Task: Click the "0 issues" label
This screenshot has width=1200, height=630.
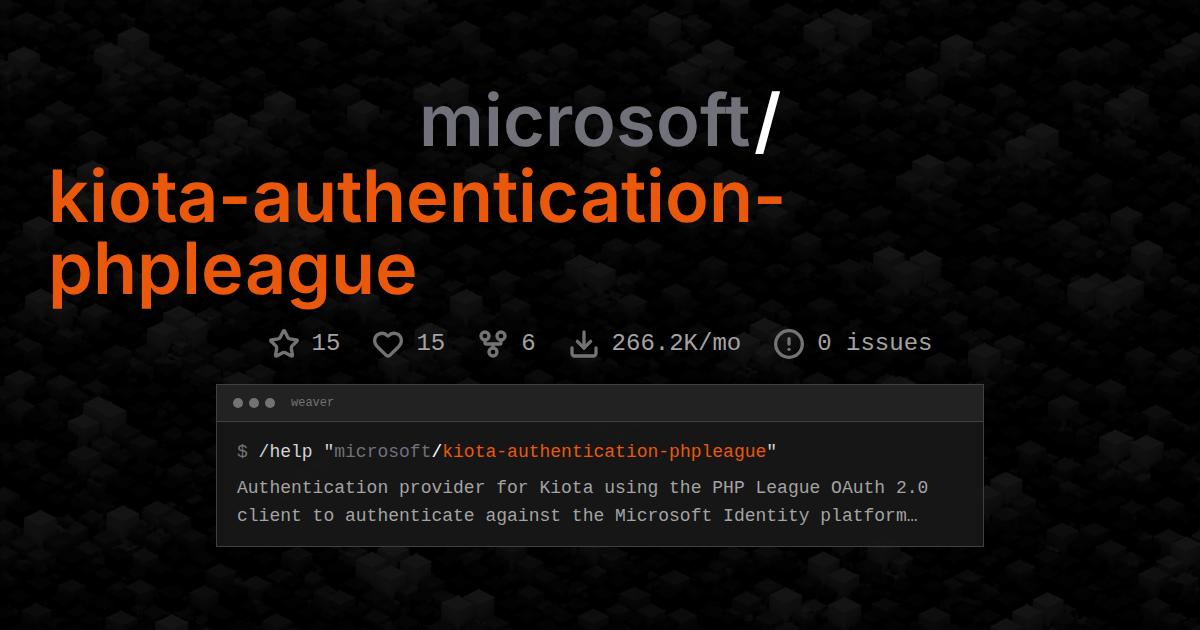Action: 874,343
